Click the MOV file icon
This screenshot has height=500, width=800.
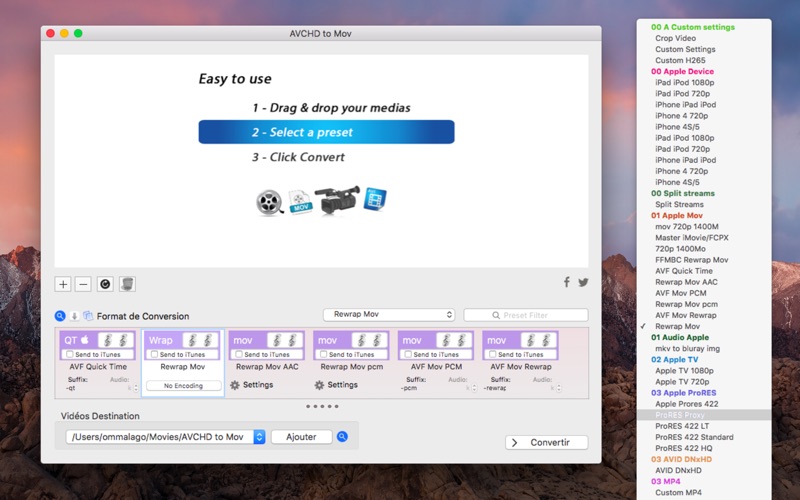click(x=300, y=202)
